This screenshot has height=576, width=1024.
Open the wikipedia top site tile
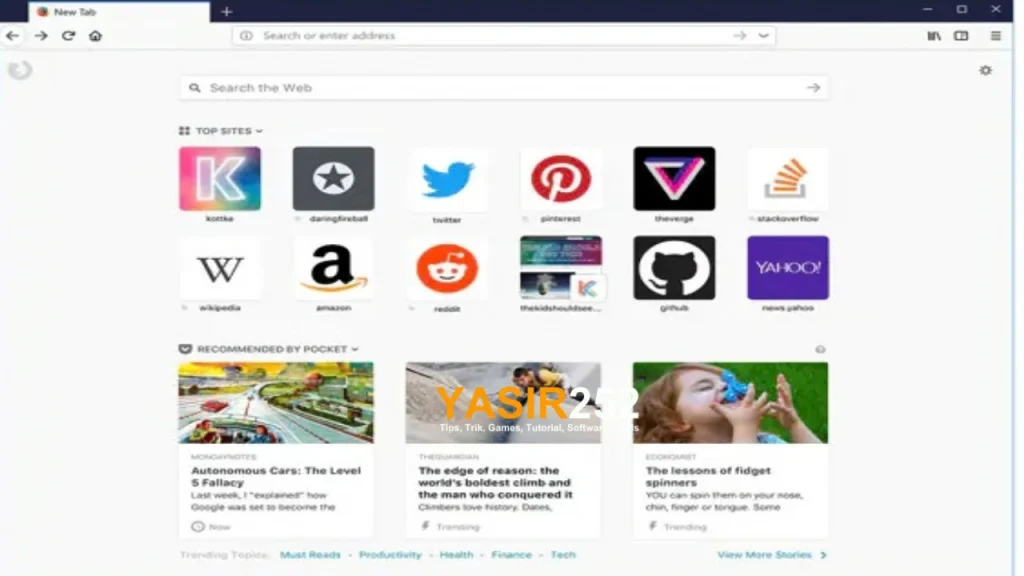tap(219, 268)
